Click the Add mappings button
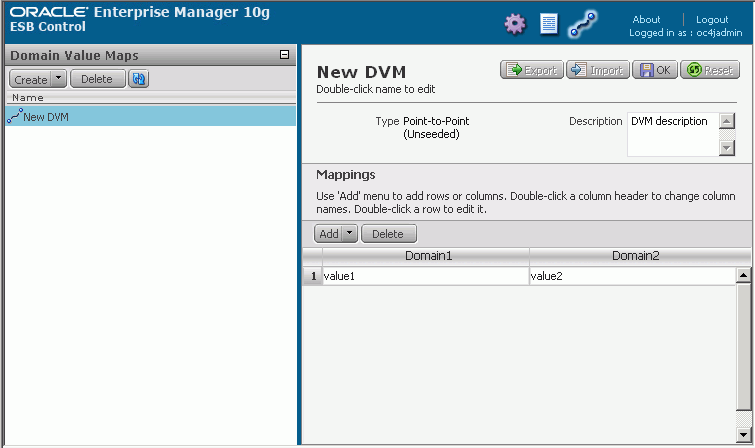The height and width of the screenshot is (448, 755). (x=328, y=234)
